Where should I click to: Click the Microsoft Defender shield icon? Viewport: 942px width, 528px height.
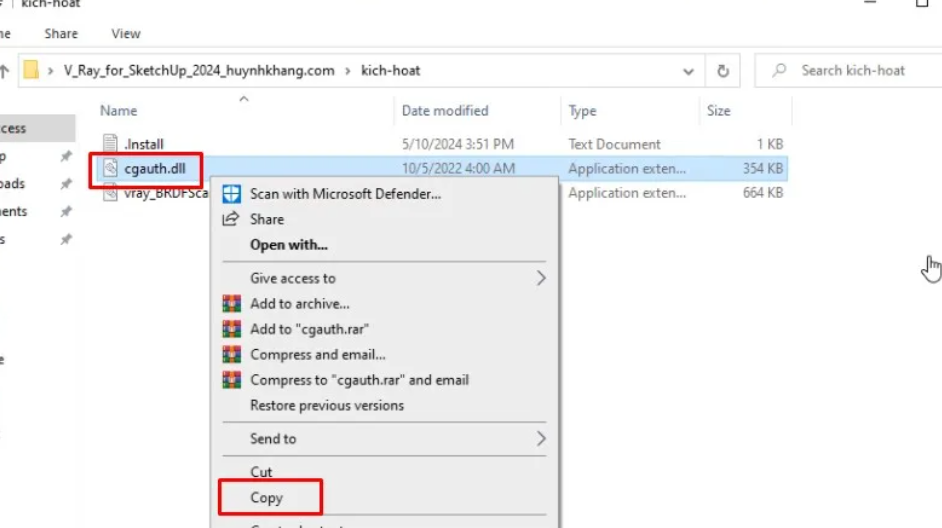click(232, 193)
